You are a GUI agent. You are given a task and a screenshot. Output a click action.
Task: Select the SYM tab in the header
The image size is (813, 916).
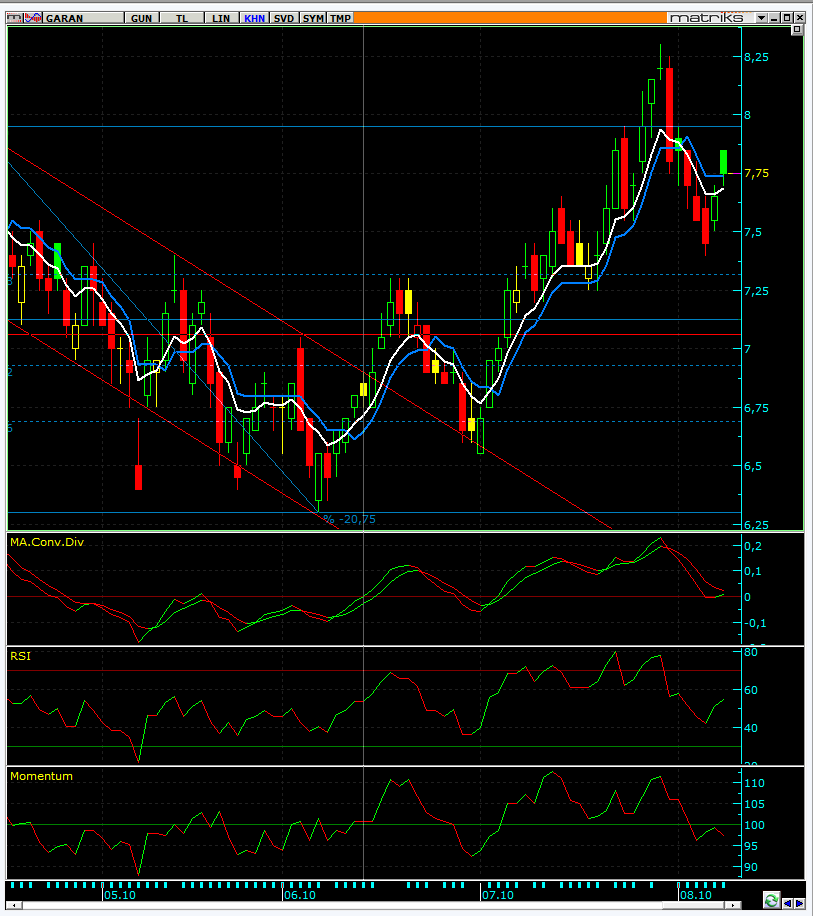tap(313, 18)
